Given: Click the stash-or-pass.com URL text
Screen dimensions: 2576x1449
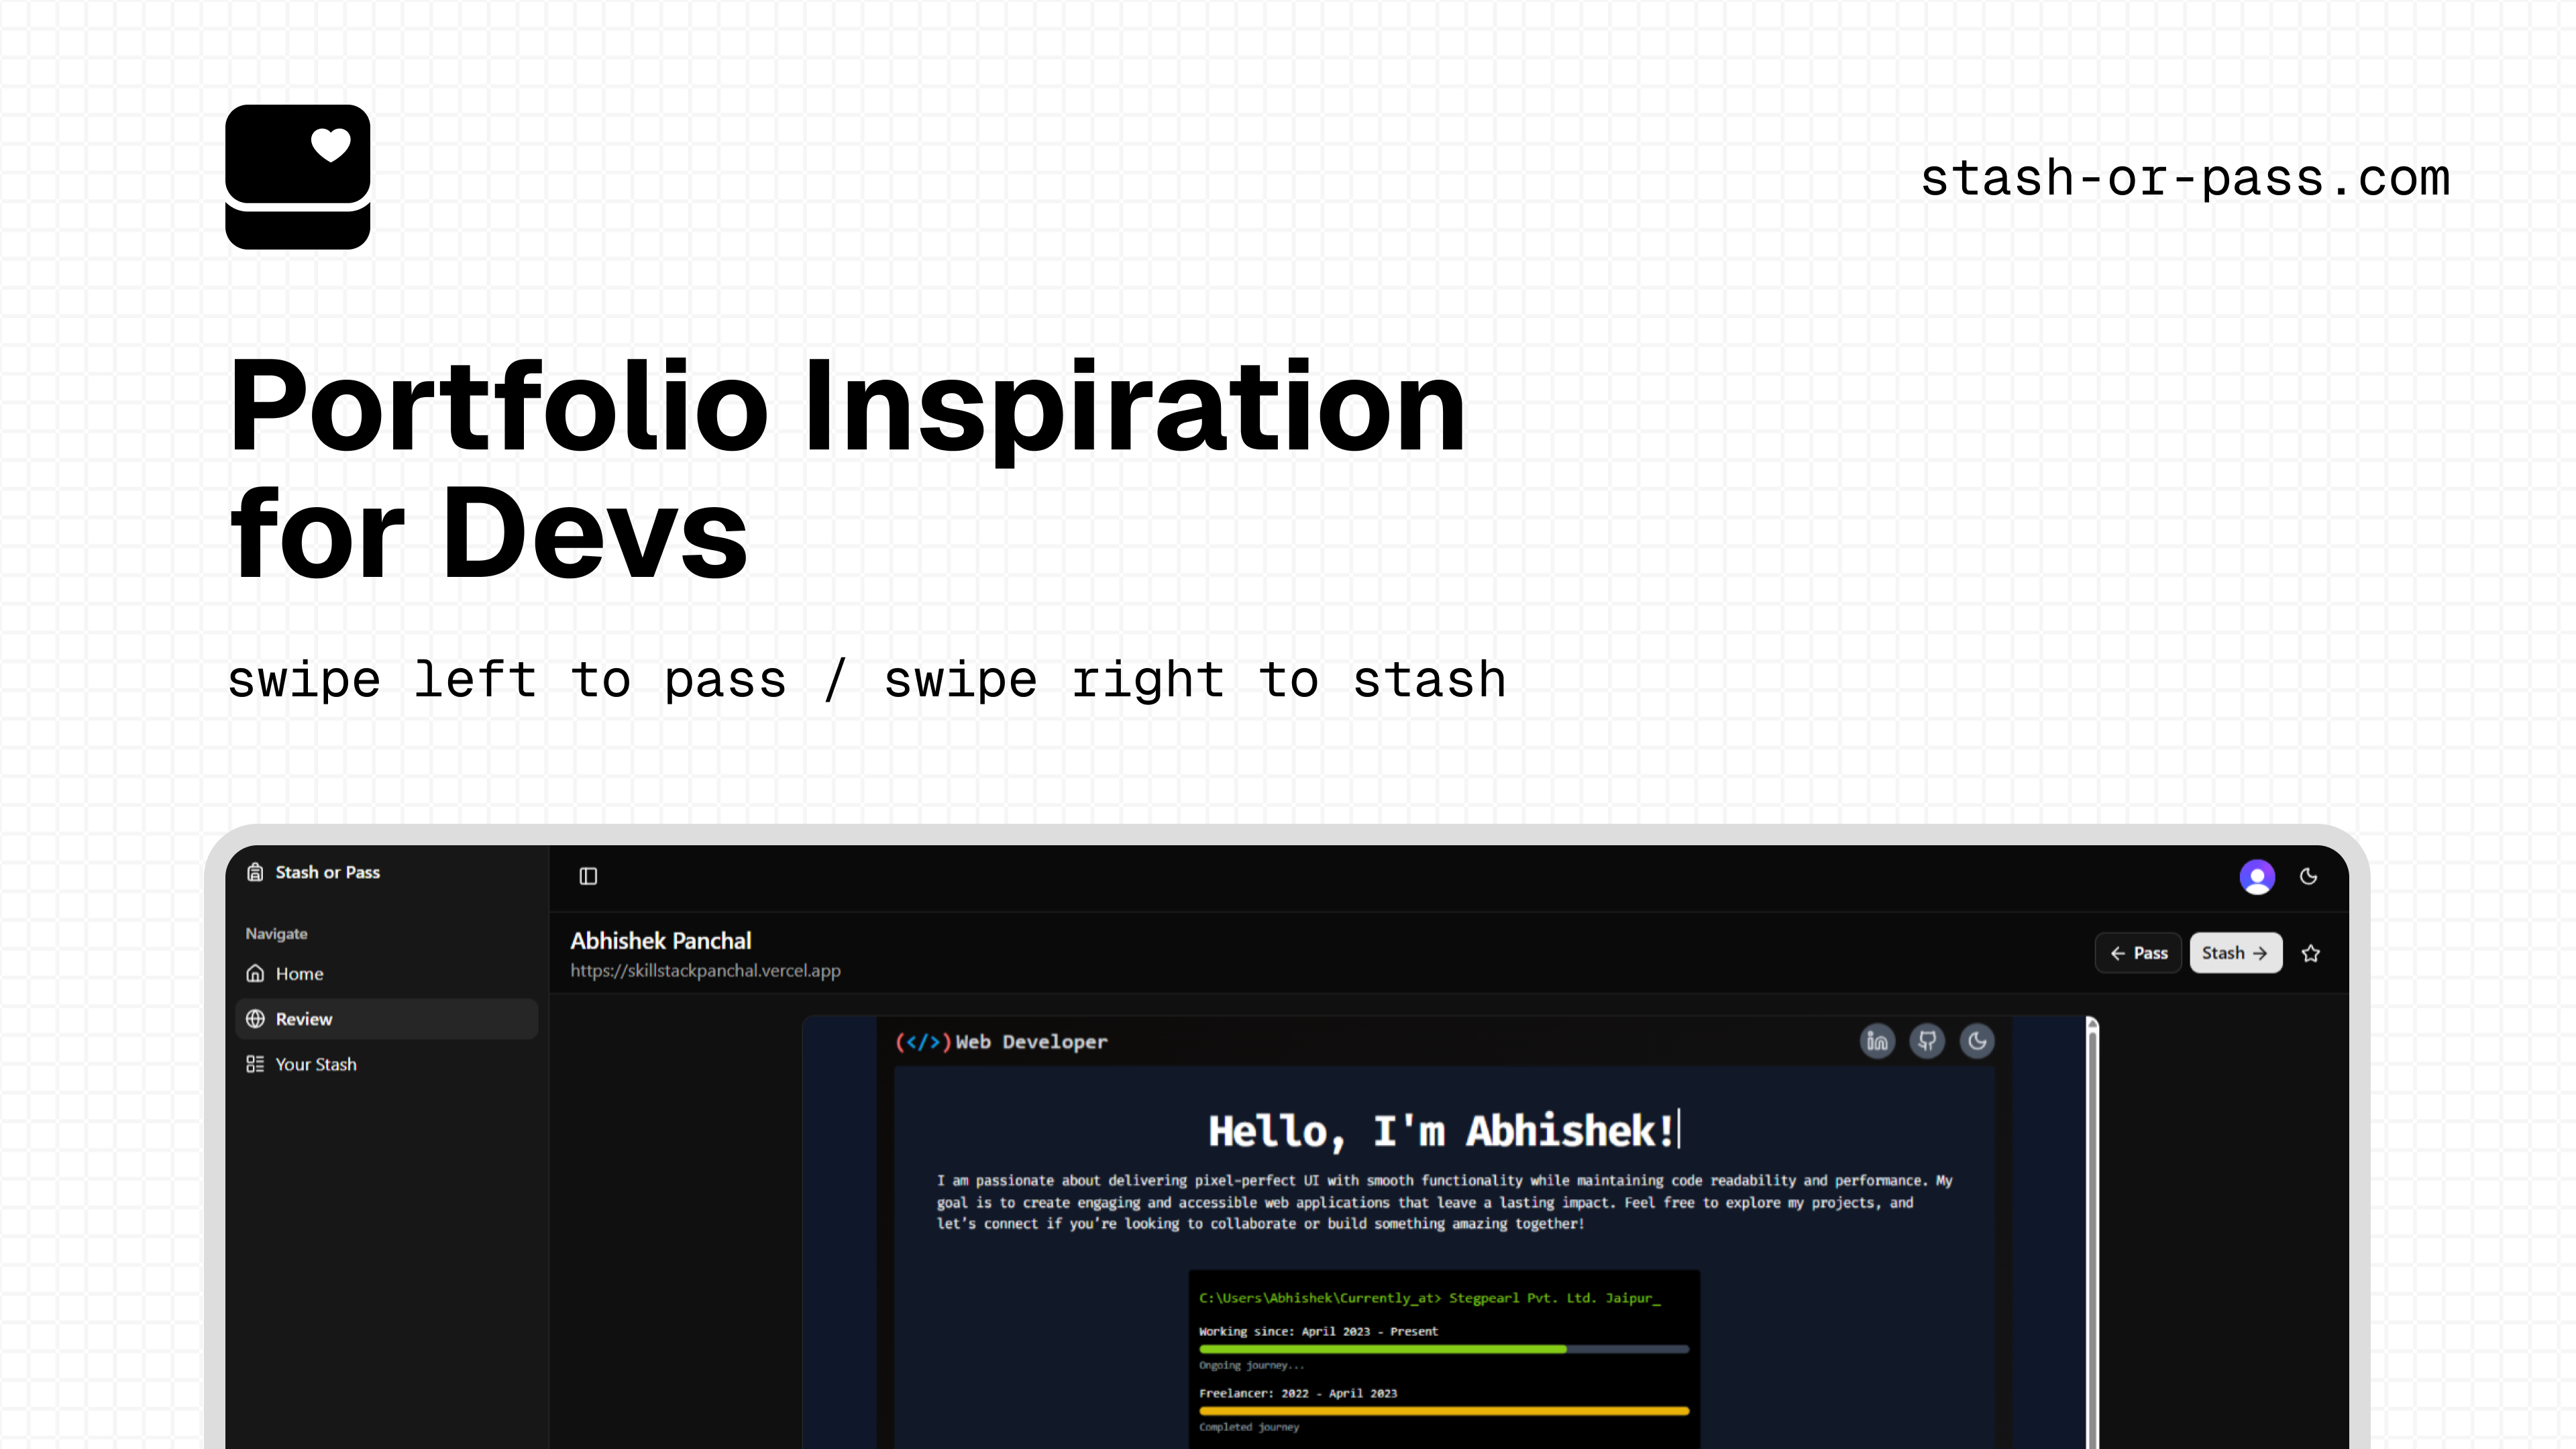Looking at the screenshot, I should point(2185,179).
